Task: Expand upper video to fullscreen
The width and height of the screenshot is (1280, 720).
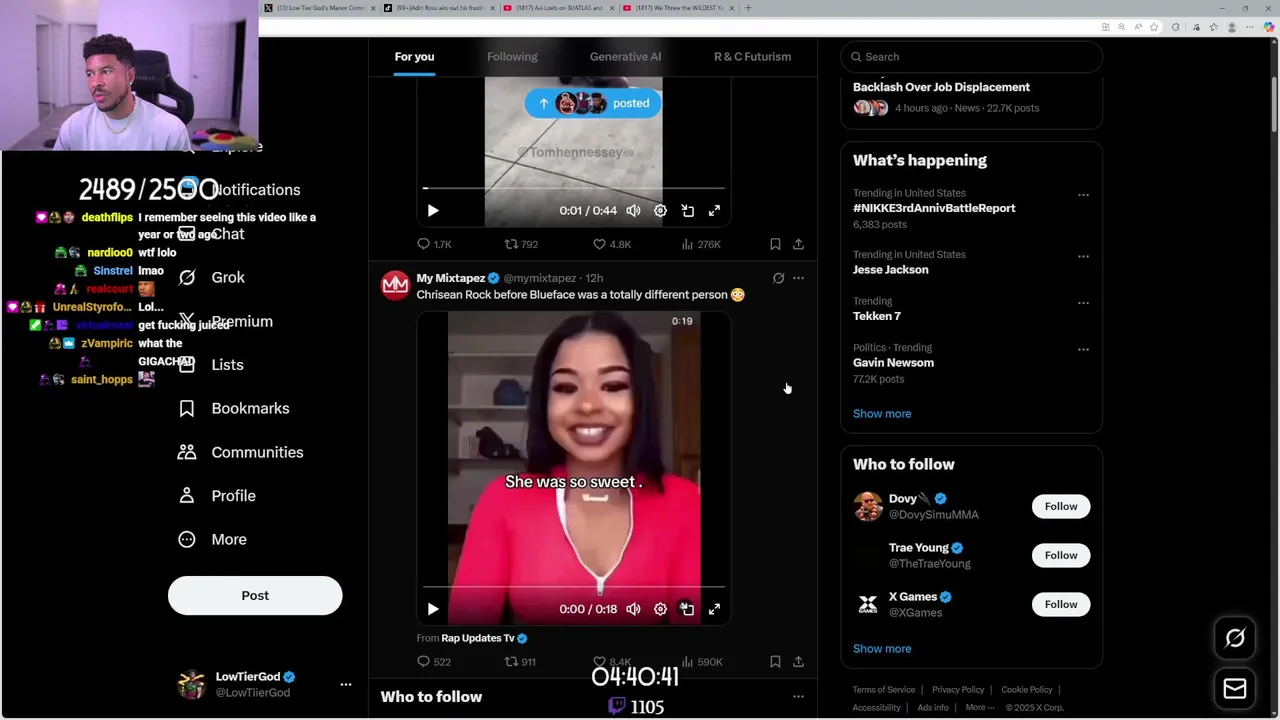Action: click(714, 211)
